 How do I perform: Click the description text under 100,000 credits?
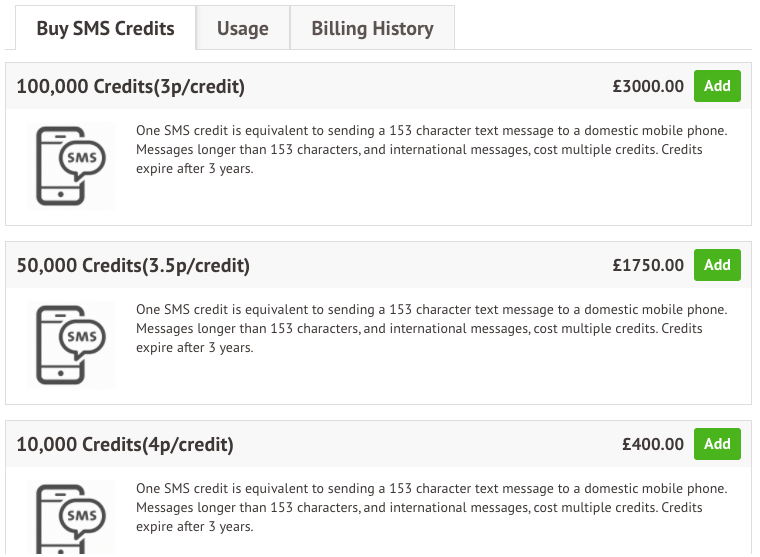coord(431,149)
